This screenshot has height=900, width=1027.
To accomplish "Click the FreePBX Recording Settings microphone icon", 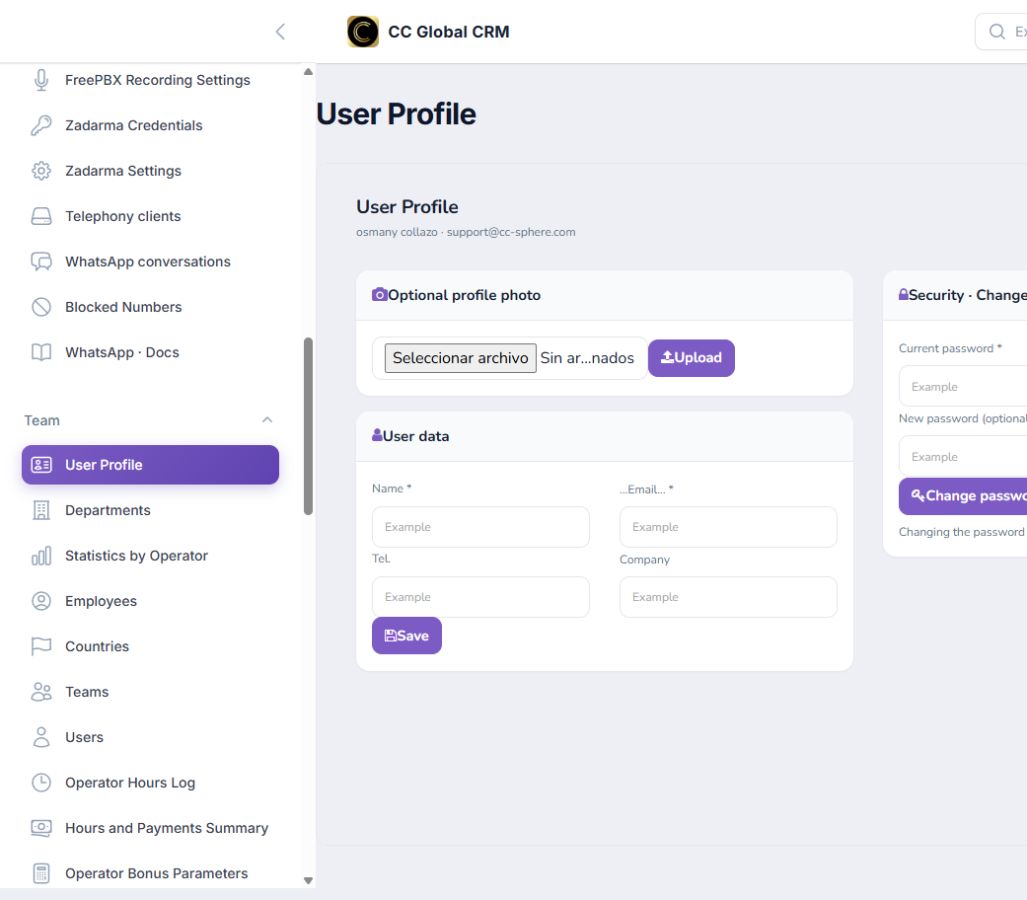I will pos(41,80).
